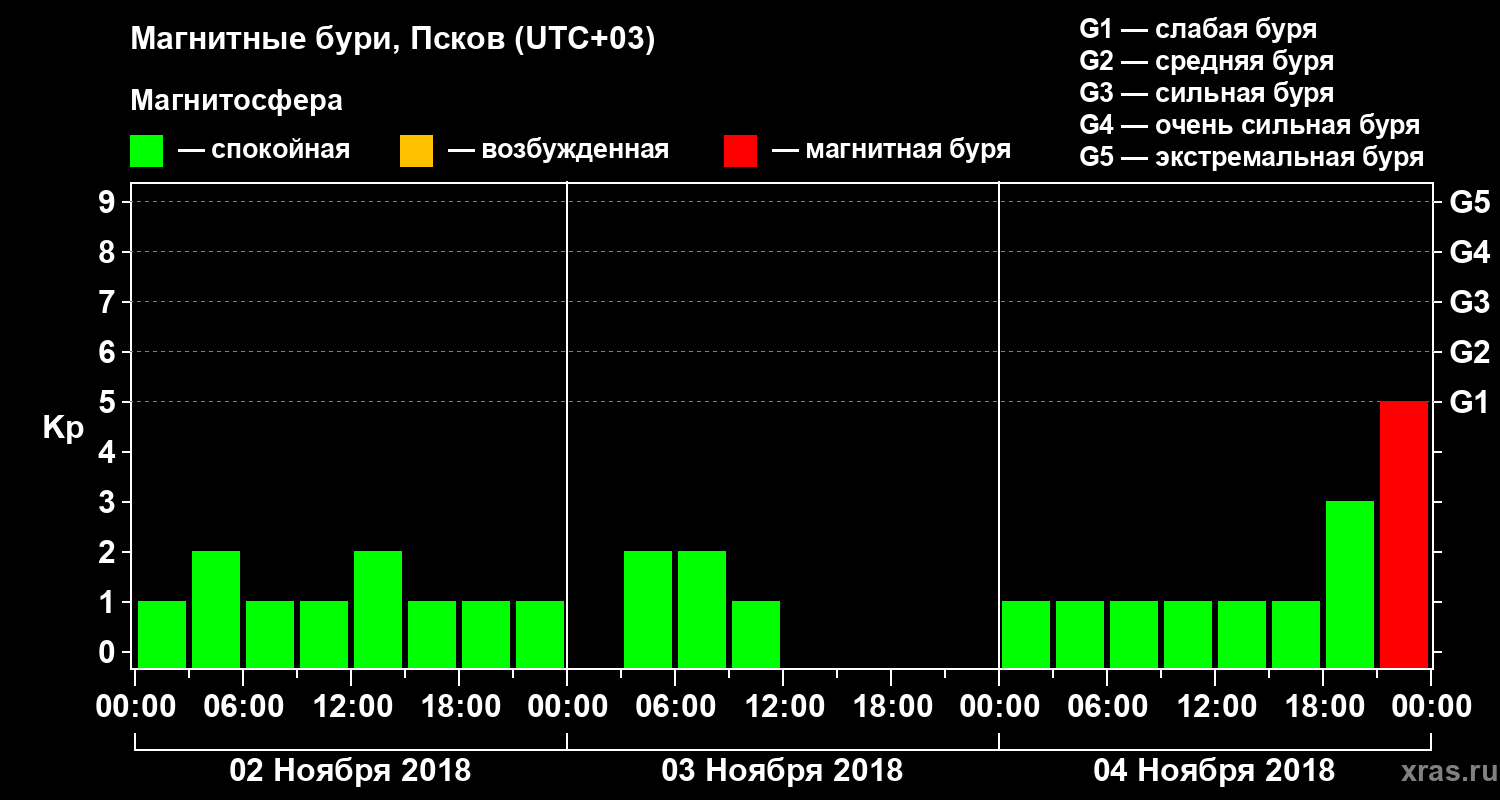Screen dimensions: 1500x800
Task: Click the '03 Ноября 2018' date label
Action: [782, 771]
